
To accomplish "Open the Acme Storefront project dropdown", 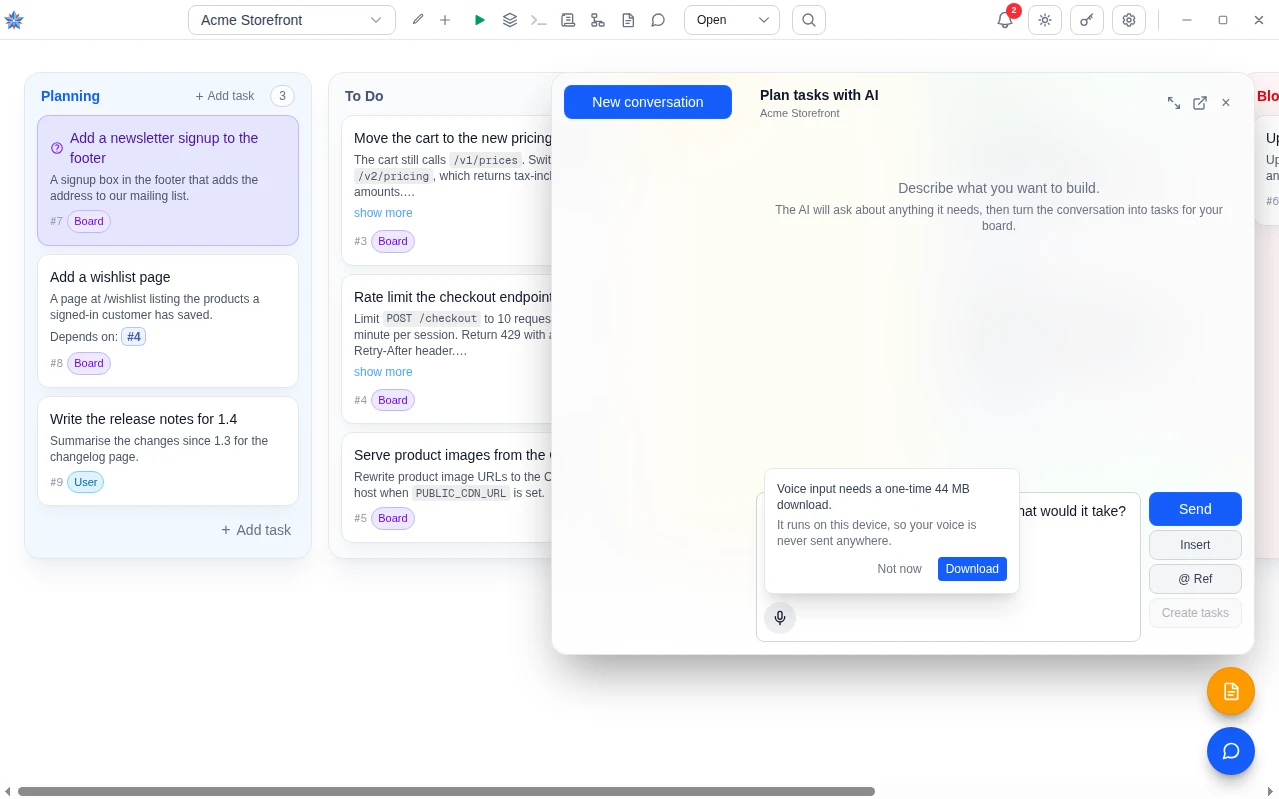I will [x=292, y=20].
